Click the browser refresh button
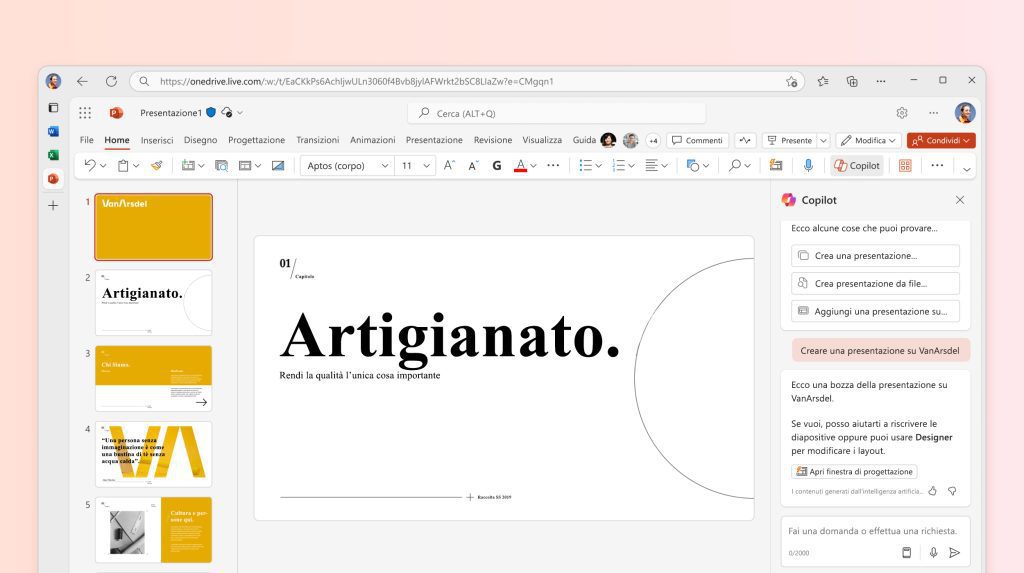 click(x=111, y=81)
